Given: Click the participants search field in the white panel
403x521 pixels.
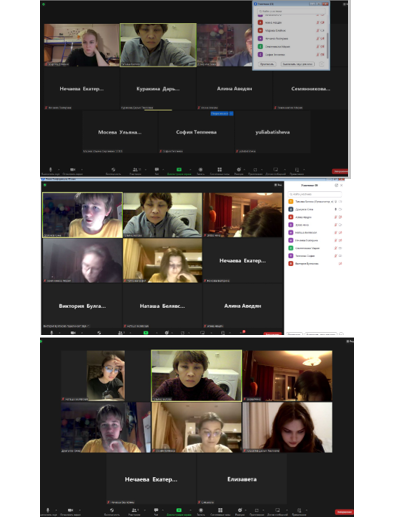Looking at the screenshot, I should (315, 194).
